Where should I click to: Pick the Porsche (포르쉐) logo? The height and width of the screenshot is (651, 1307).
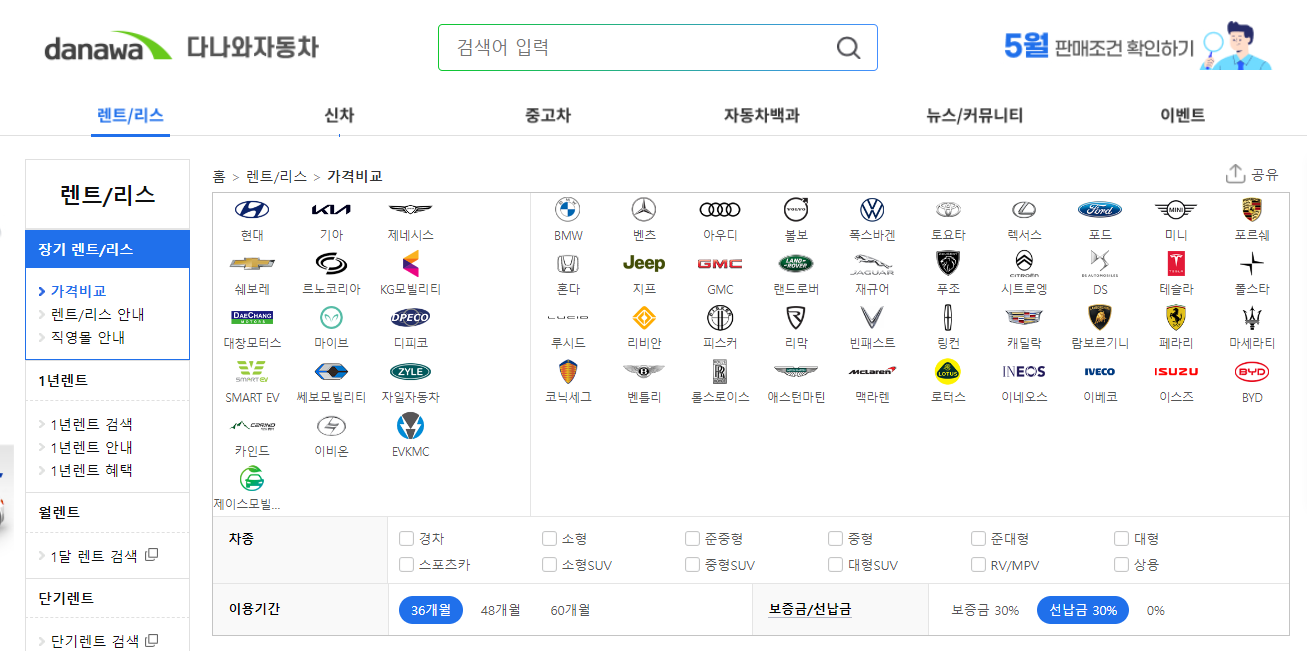click(1252, 209)
